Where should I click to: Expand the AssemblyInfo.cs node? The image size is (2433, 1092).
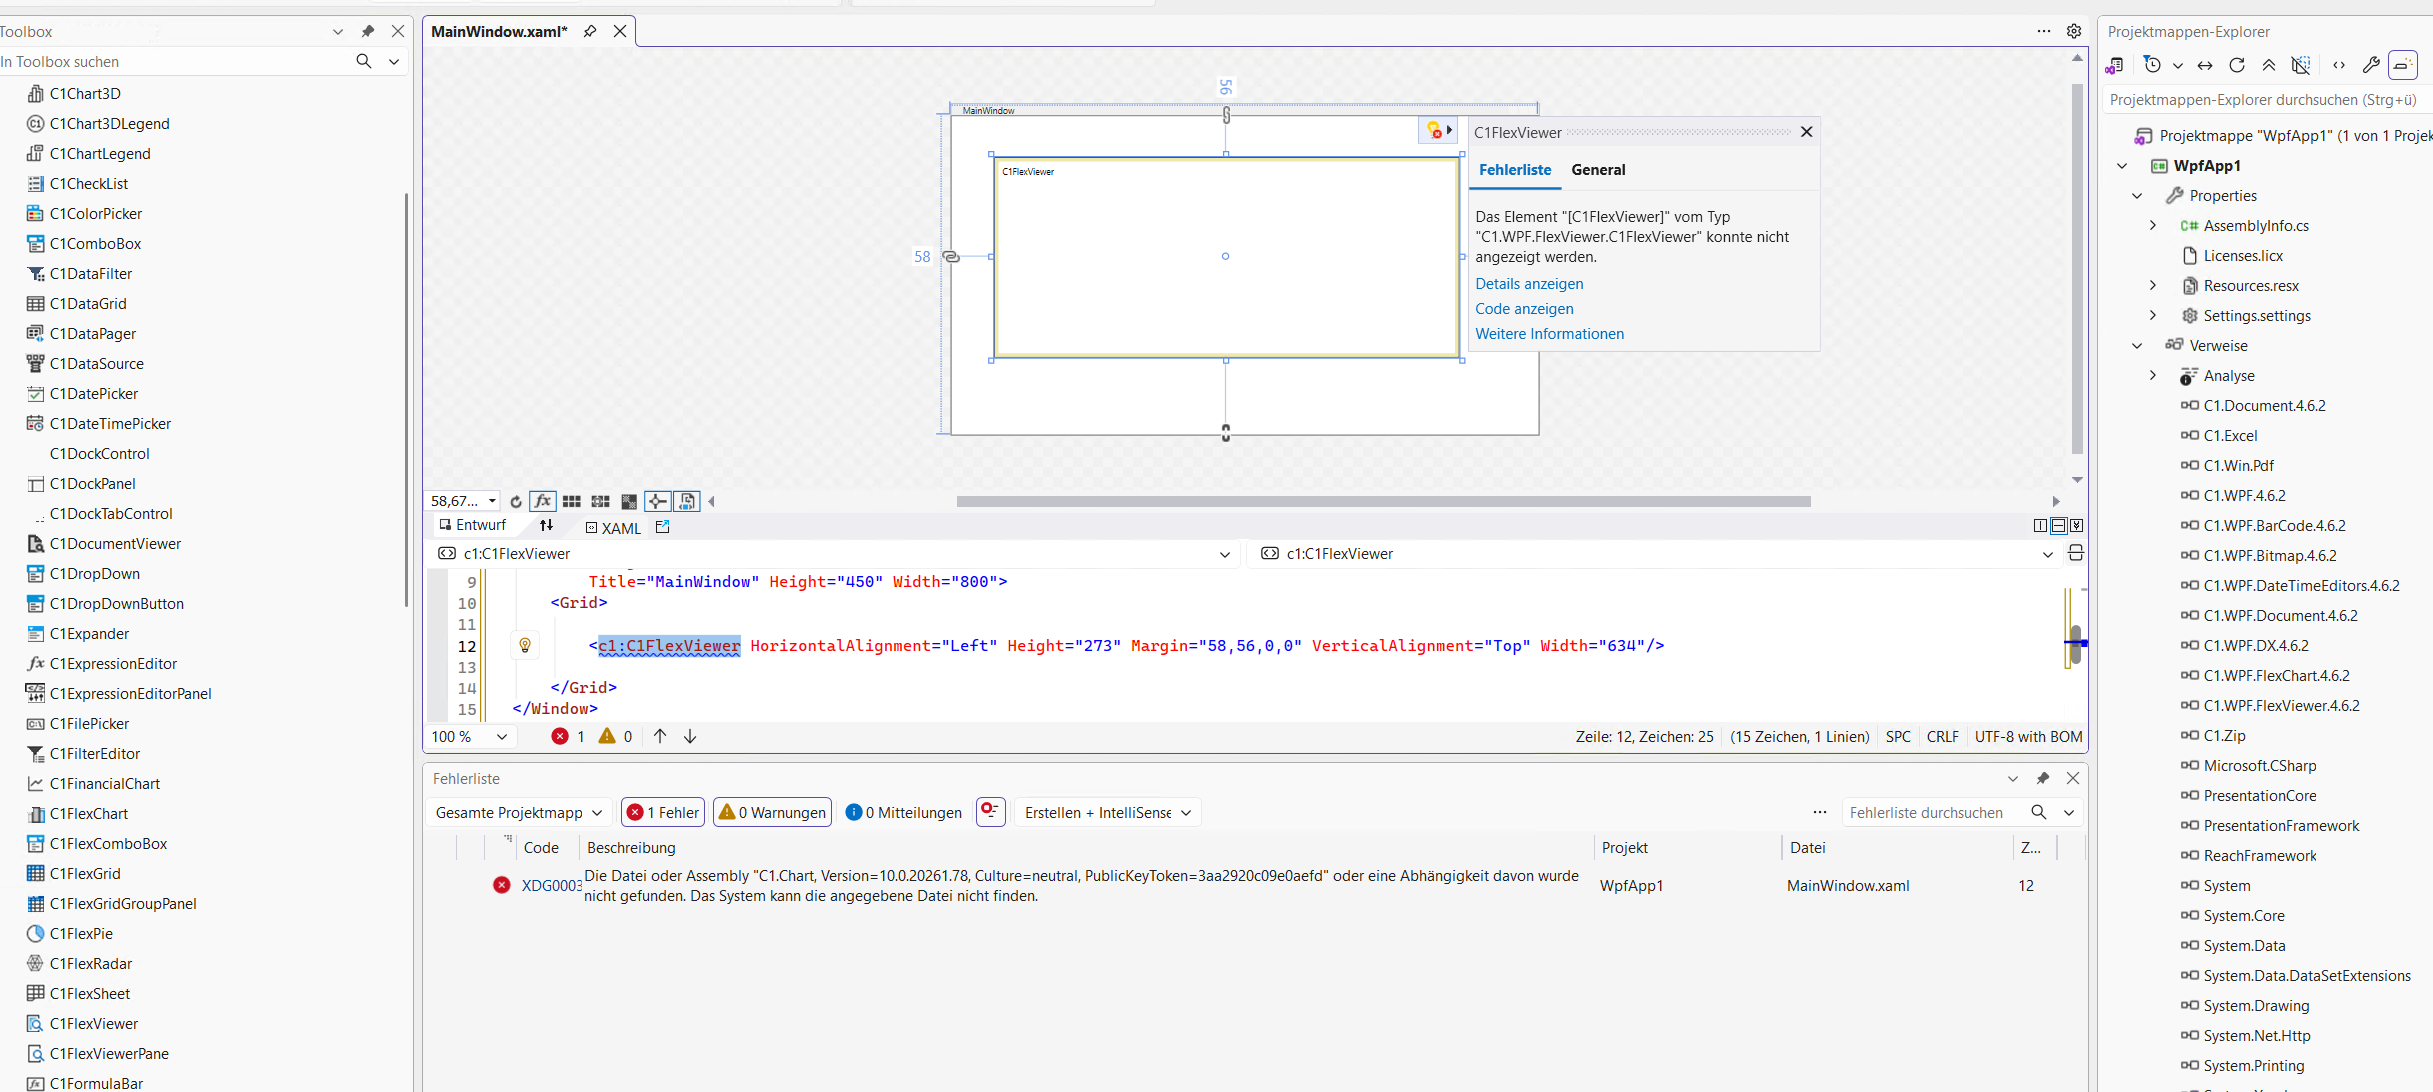(2153, 226)
